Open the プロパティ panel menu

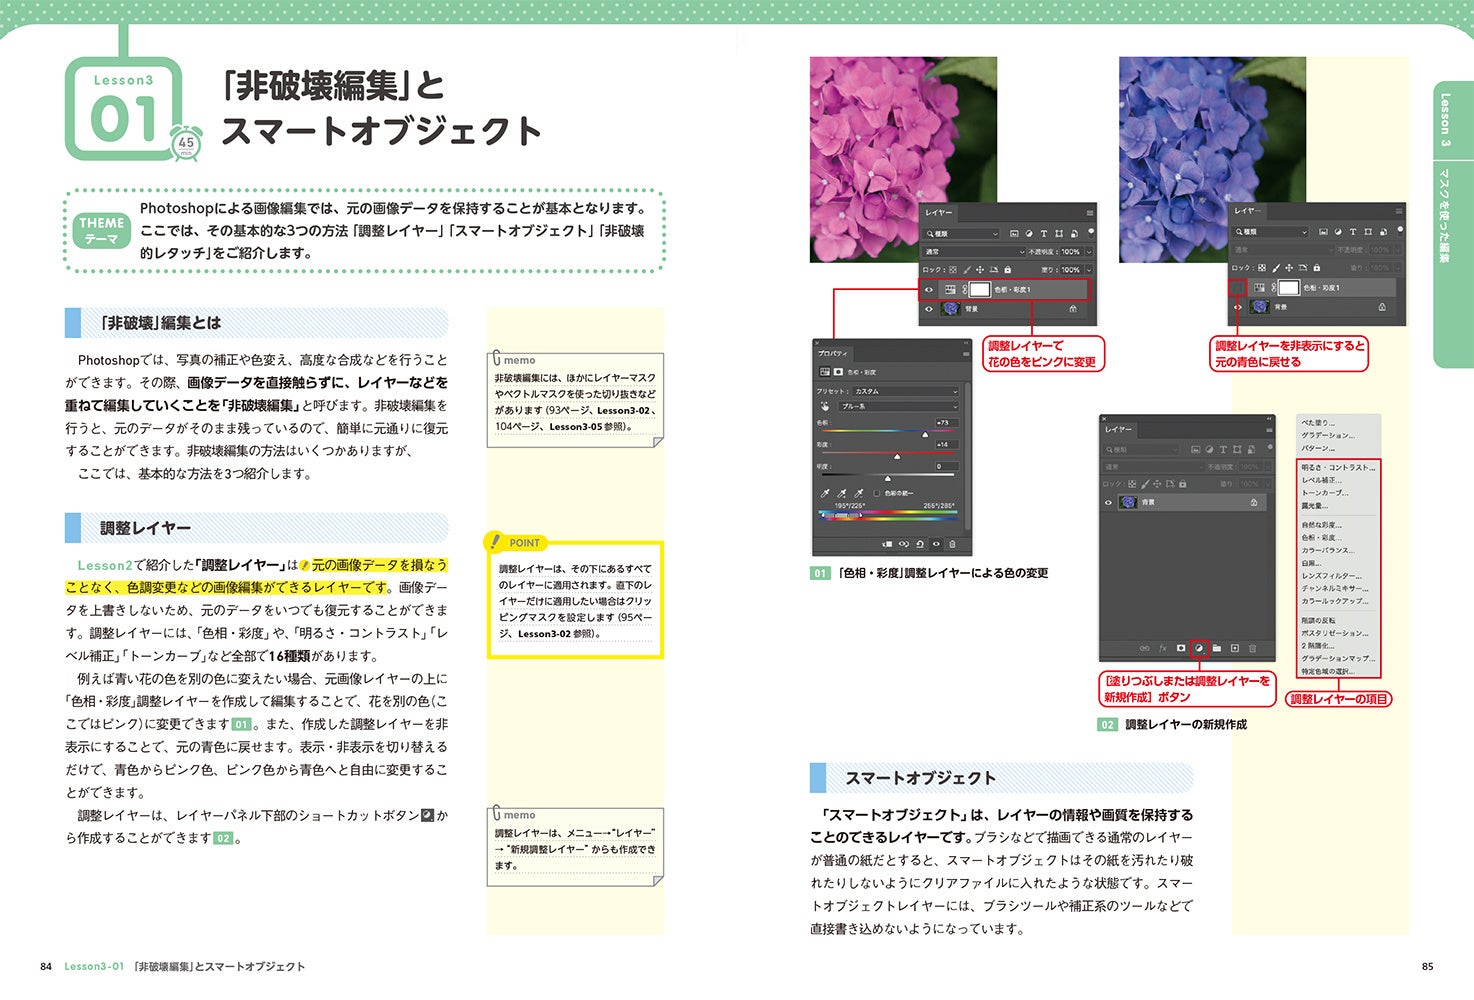coord(965,353)
